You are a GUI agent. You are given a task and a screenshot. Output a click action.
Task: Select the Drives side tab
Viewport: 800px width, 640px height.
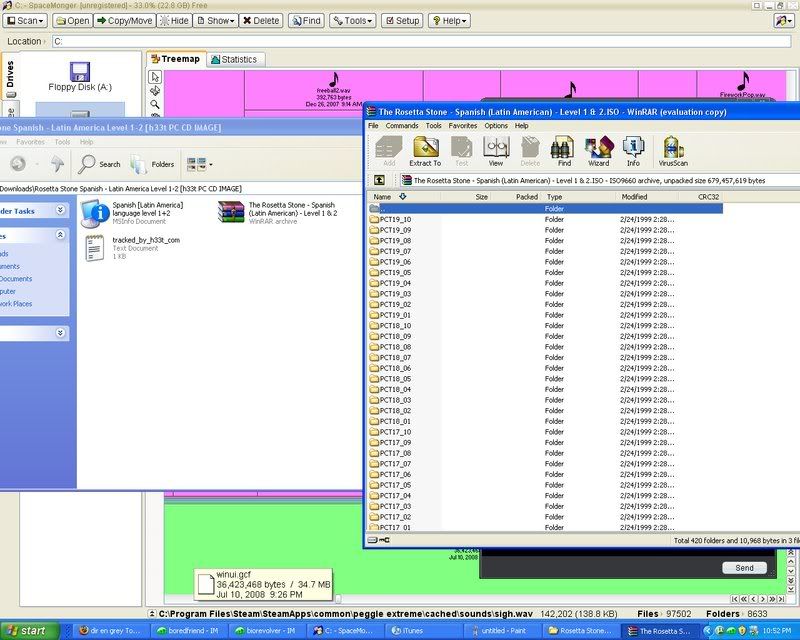(10, 77)
